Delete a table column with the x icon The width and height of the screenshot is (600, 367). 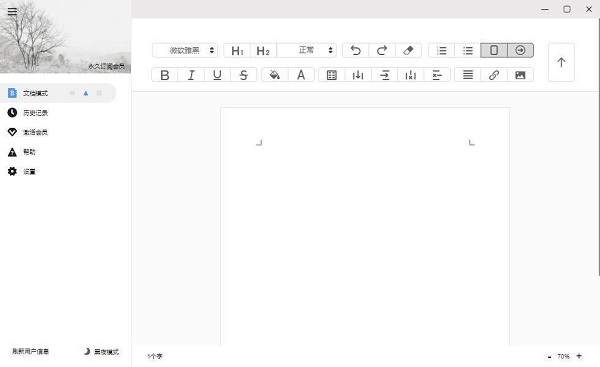[411, 75]
